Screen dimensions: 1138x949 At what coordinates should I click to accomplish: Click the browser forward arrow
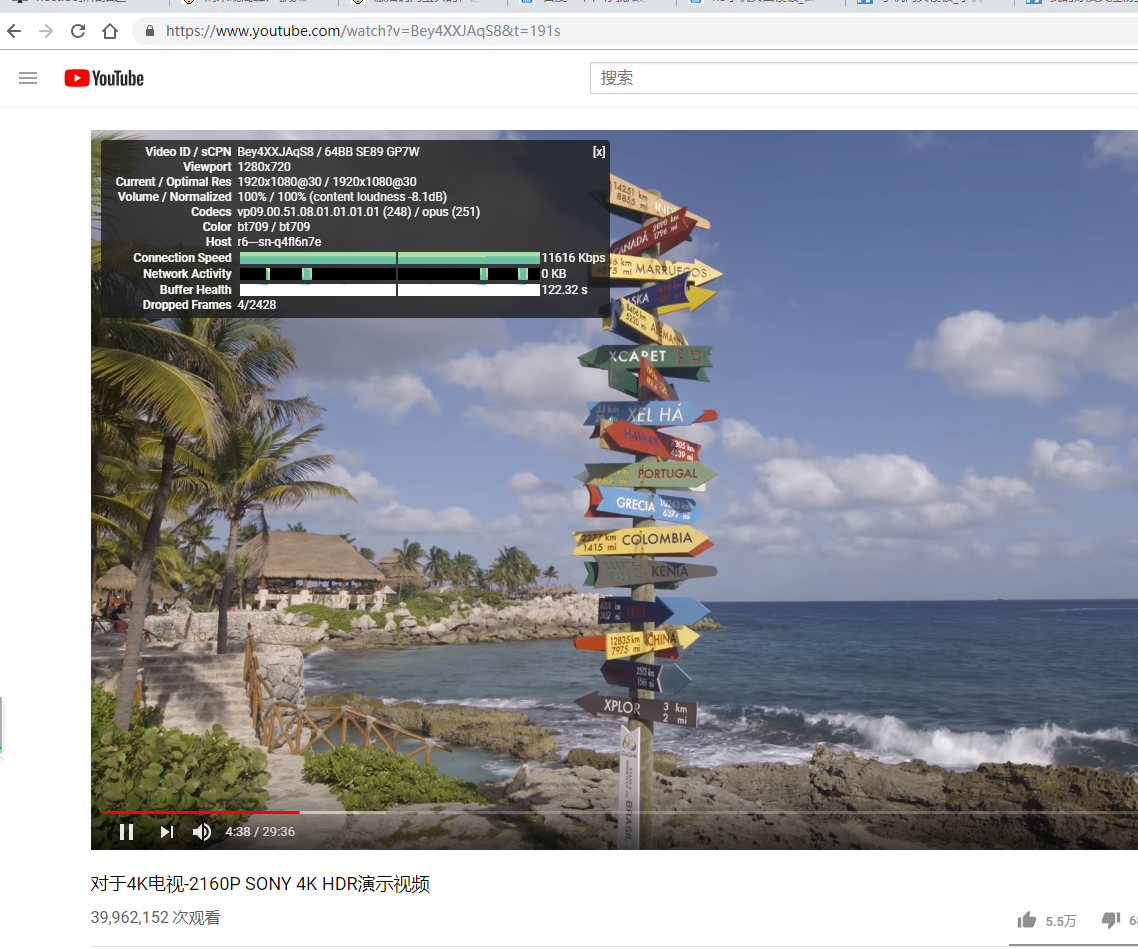46,31
